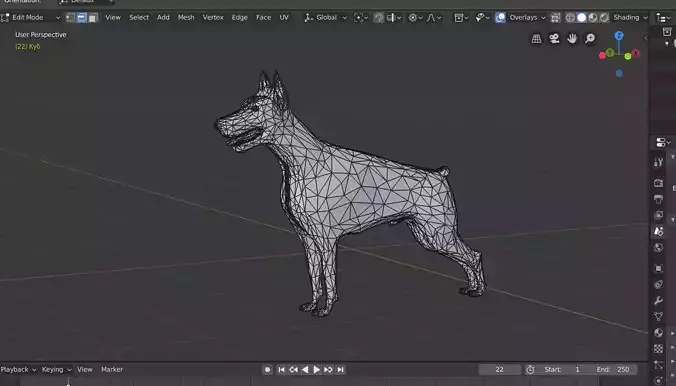Image resolution: width=676 pixels, height=386 pixels.
Task: Open the Keying dropdown in timeline
Action: (56, 370)
